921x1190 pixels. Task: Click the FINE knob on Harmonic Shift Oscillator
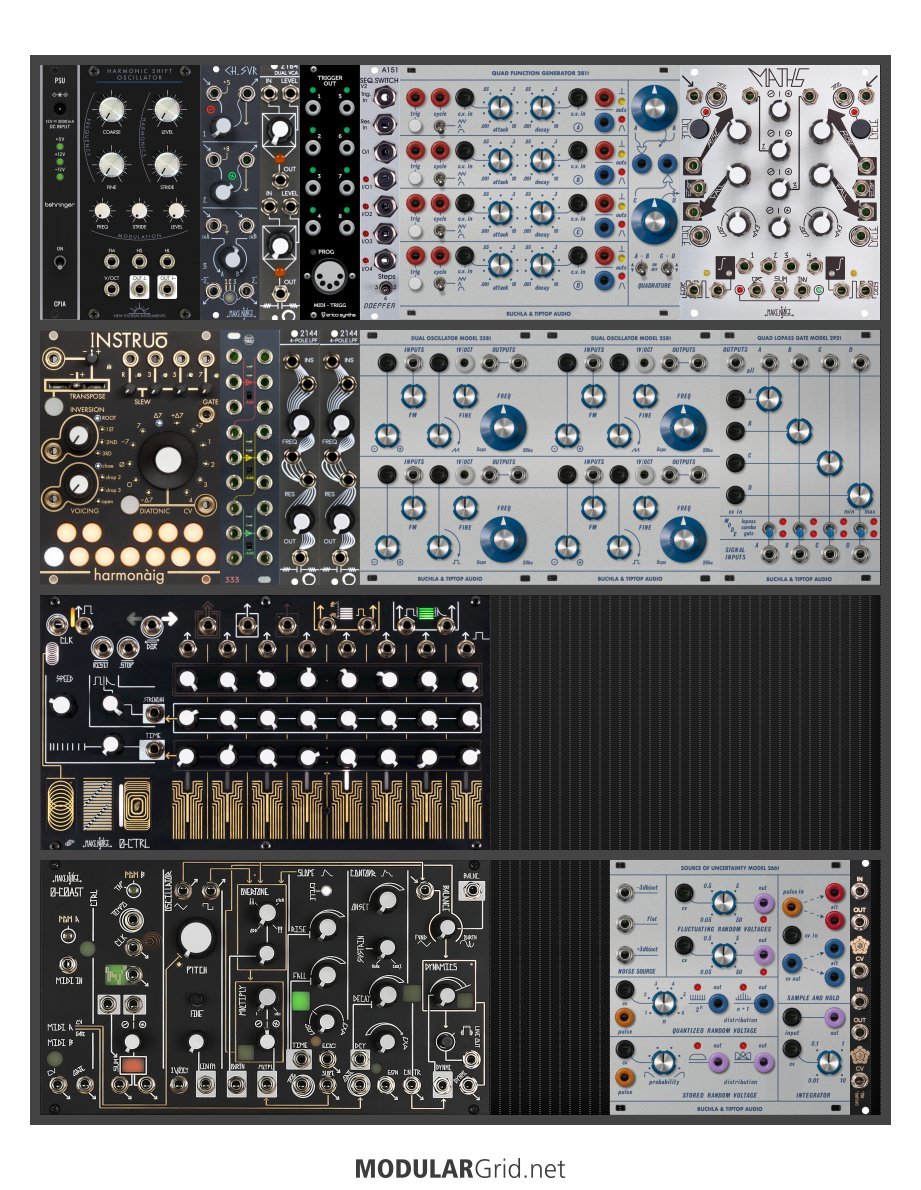[x=112, y=165]
